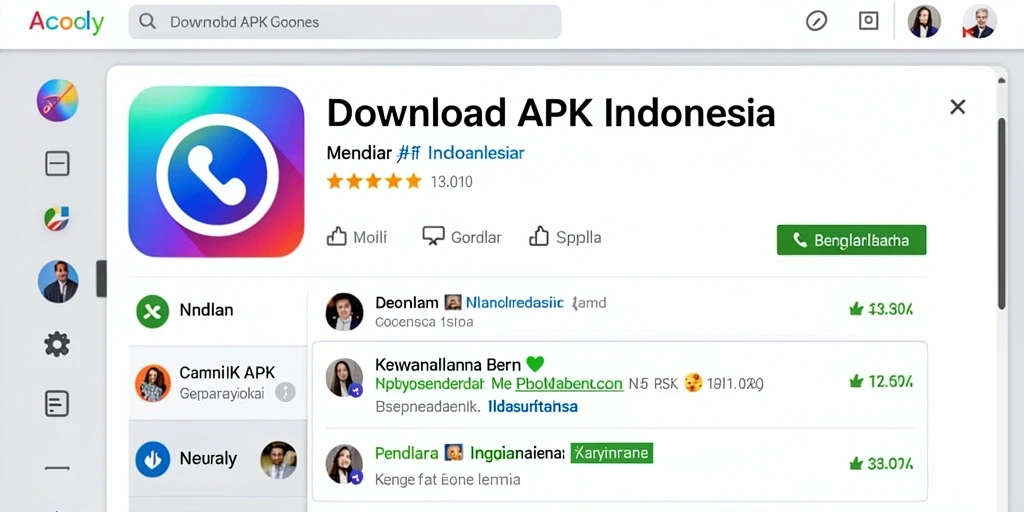
Task: Open the square target icon in the top bar
Action: (x=868, y=21)
